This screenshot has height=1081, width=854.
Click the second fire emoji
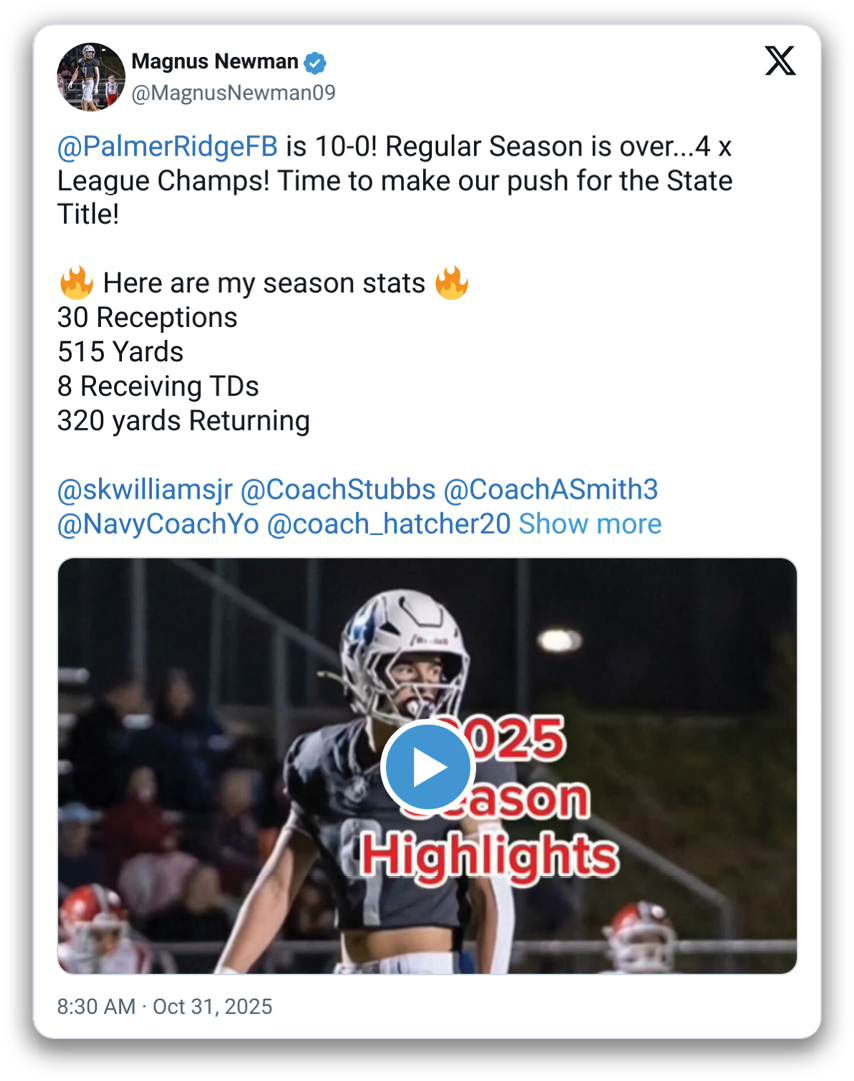[451, 283]
